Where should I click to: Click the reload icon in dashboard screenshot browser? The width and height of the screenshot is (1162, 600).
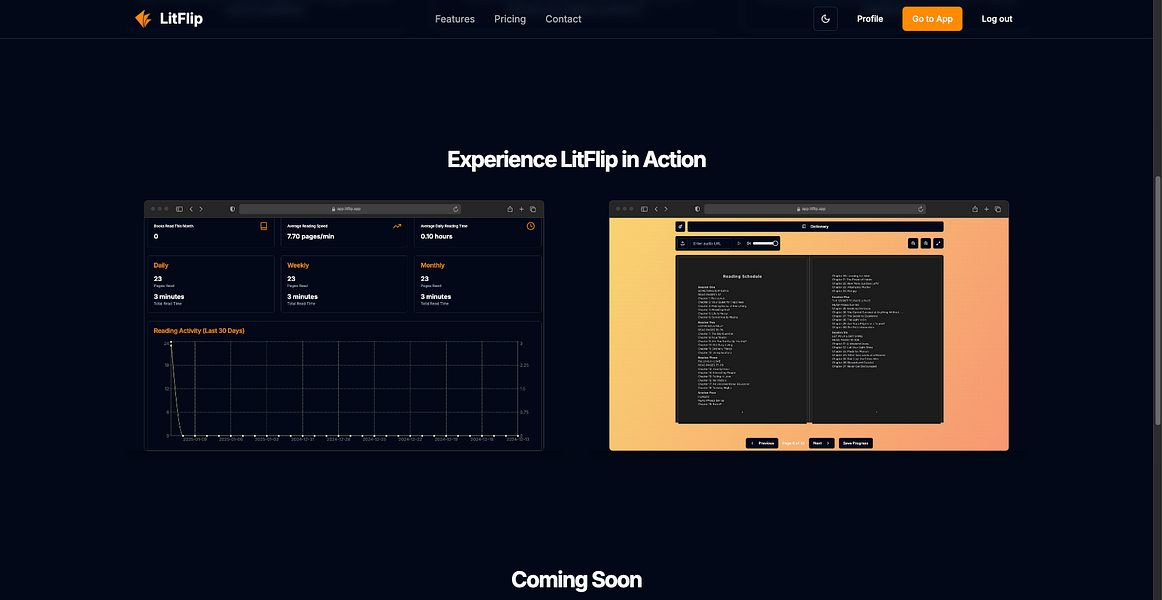(456, 209)
